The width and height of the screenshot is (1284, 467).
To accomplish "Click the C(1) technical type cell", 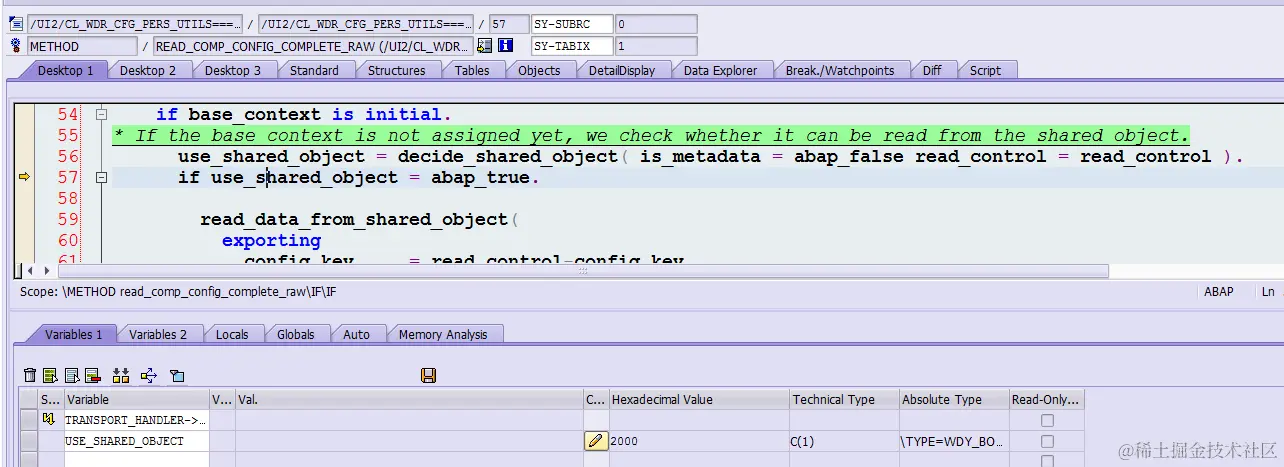I will (x=844, y=441).
